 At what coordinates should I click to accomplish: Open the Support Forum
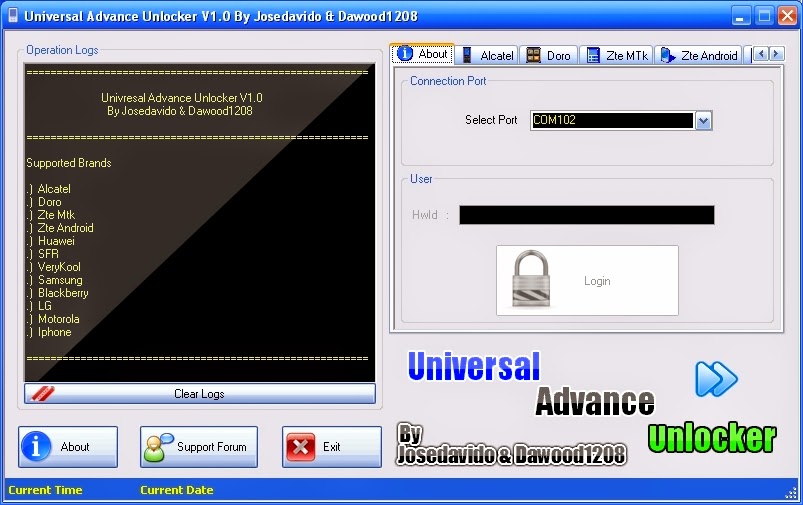coord(199,447)
